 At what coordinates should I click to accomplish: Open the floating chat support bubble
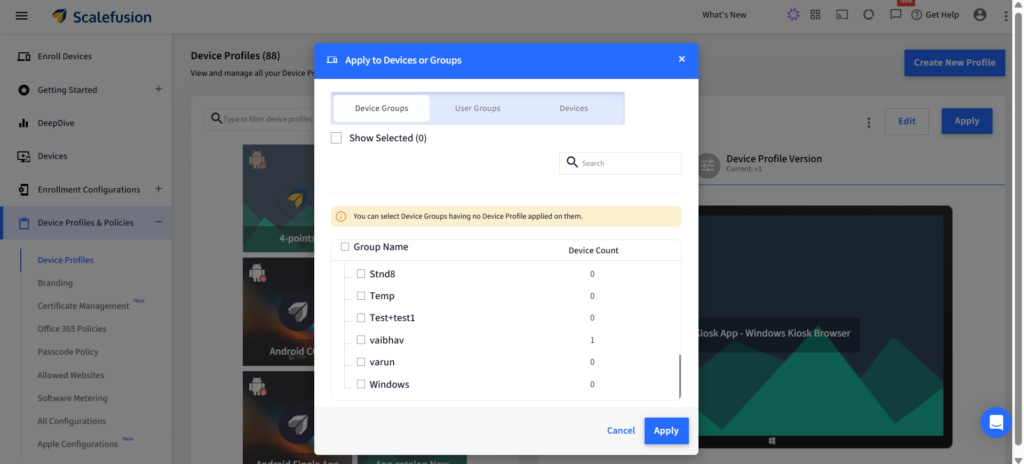pyautogui.click(x=996, y=422)
